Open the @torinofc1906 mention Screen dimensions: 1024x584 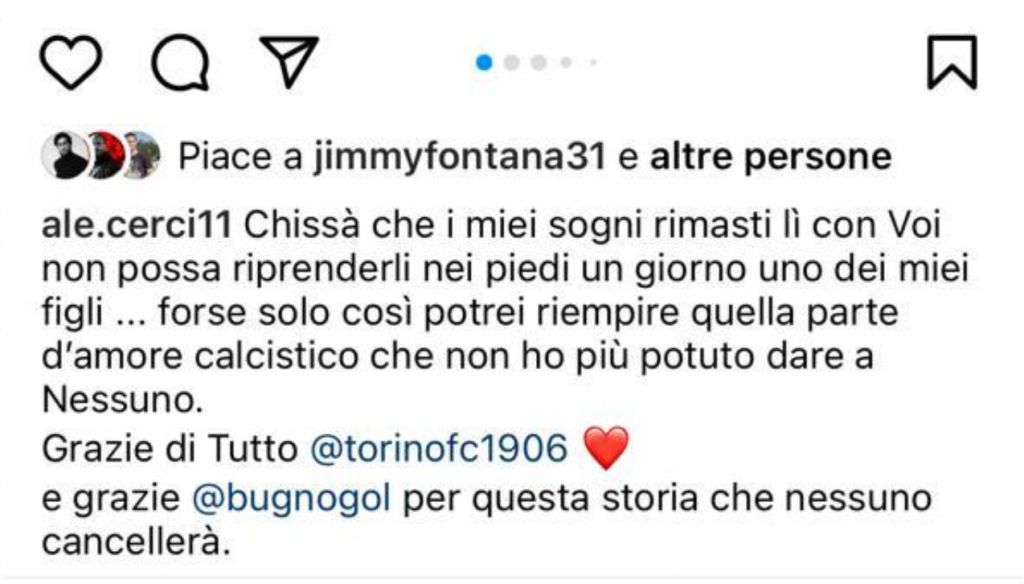(438, 449)
